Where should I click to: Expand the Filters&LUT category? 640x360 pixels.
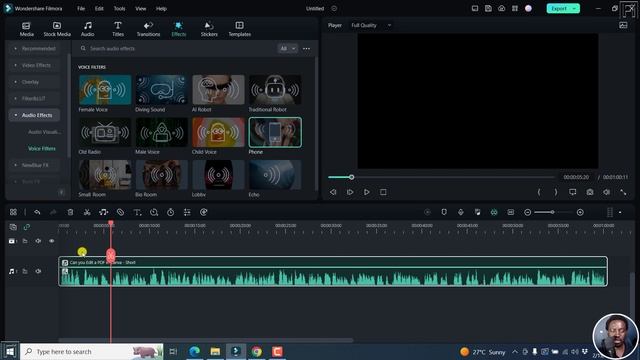point(35,98)
